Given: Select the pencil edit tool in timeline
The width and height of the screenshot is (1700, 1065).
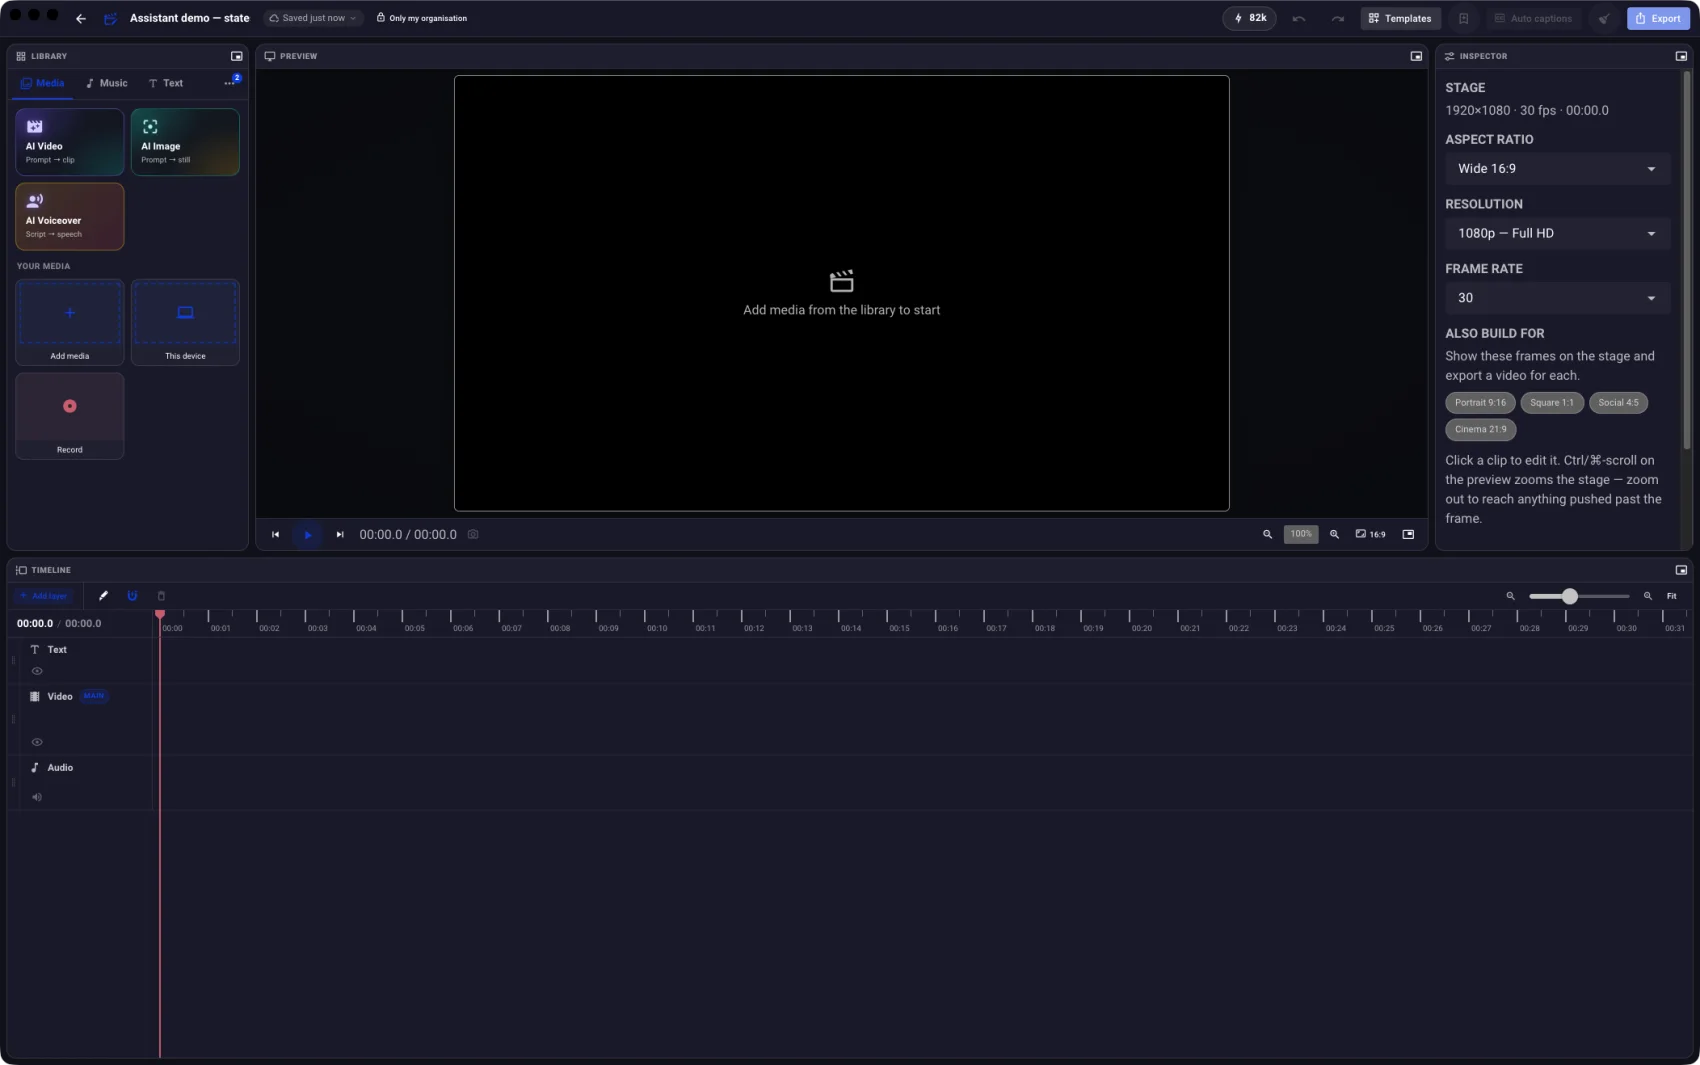Looking at the screenshot, I should [x=103, y=596].
